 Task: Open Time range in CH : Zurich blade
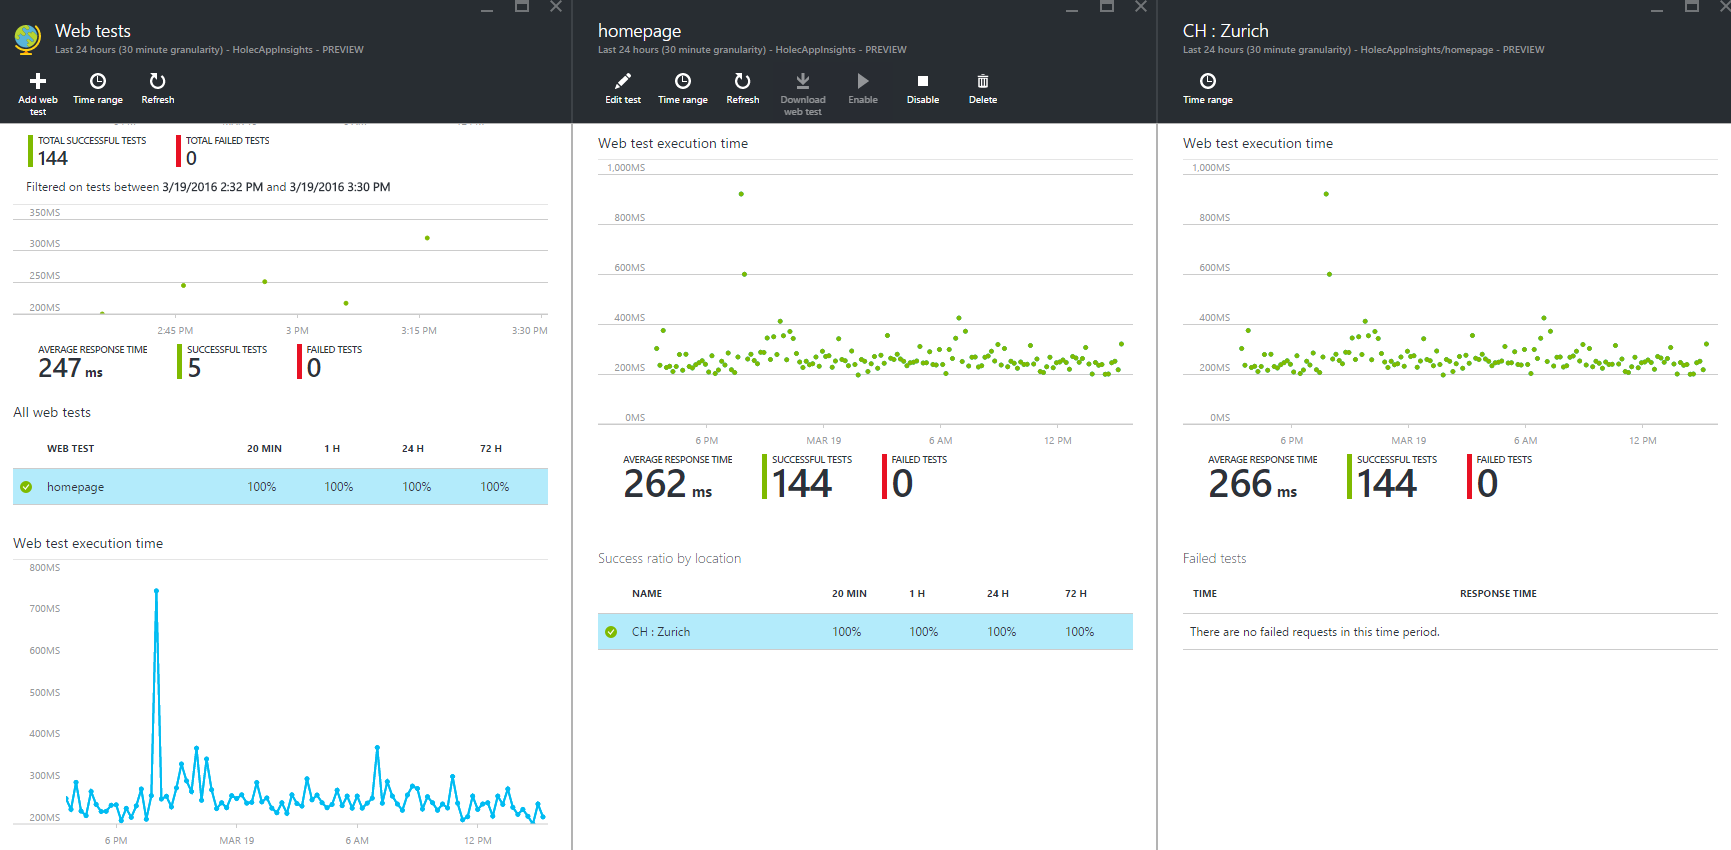[1208, 89]
